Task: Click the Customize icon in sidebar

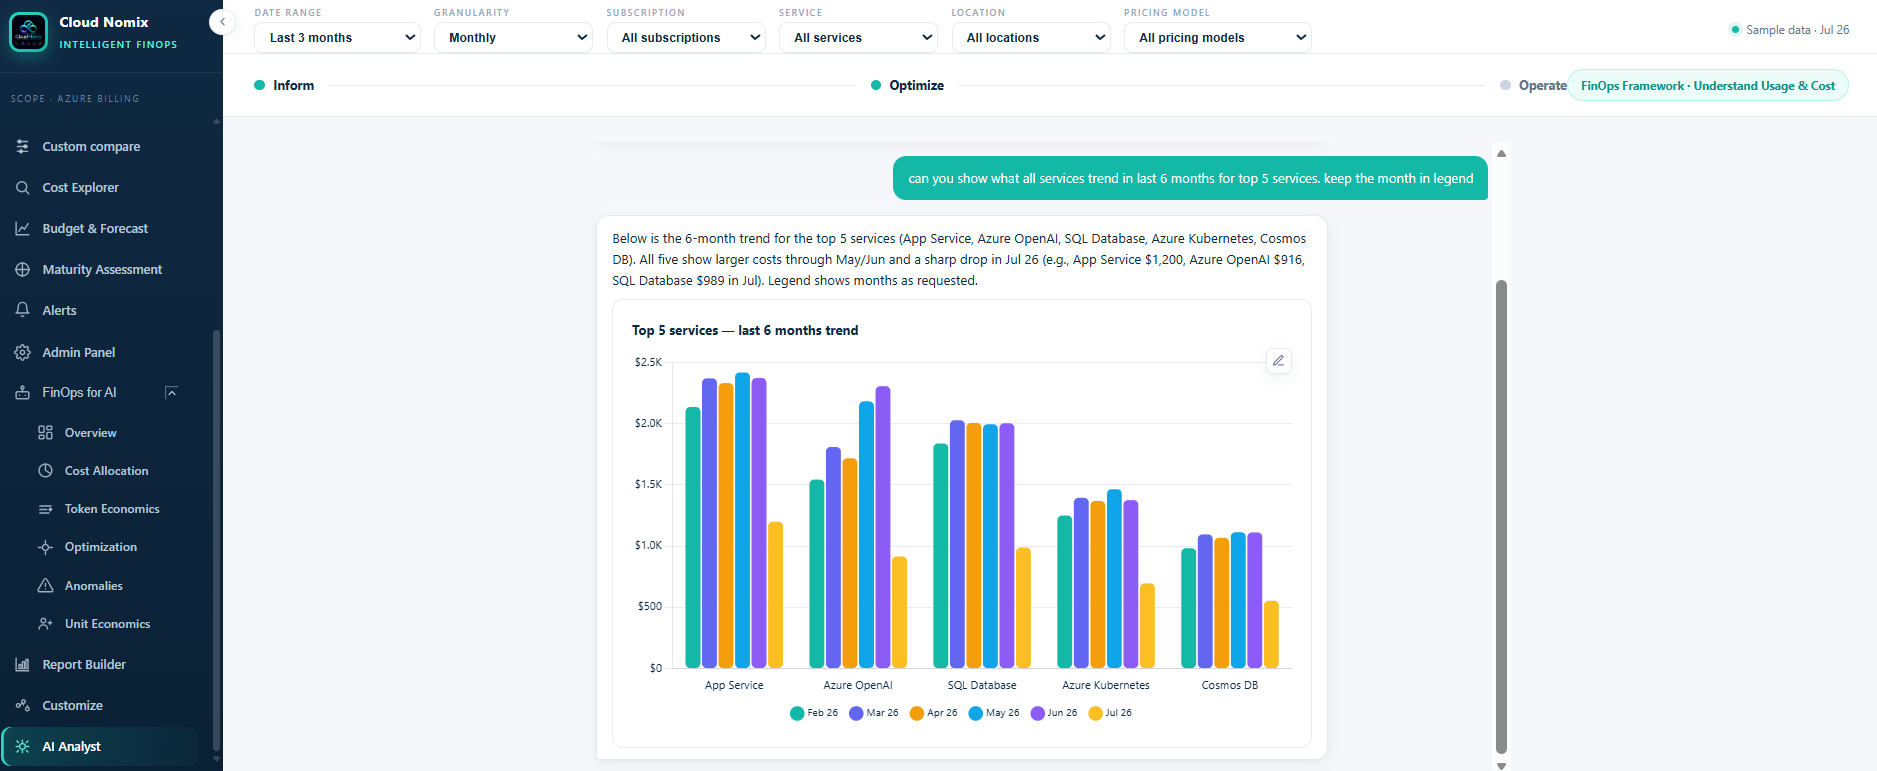Action: [22, 705]
